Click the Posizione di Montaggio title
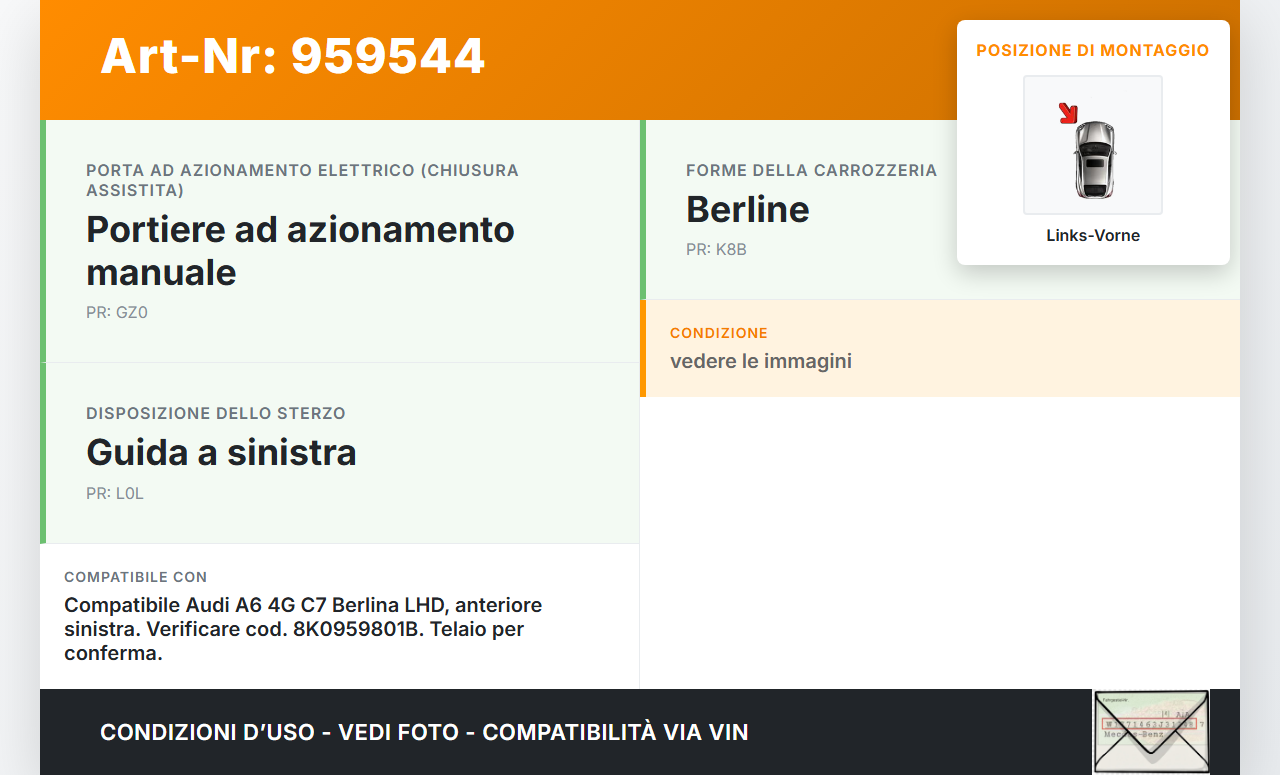This screenshot has width=1280, height=775. pos(1093,50)
